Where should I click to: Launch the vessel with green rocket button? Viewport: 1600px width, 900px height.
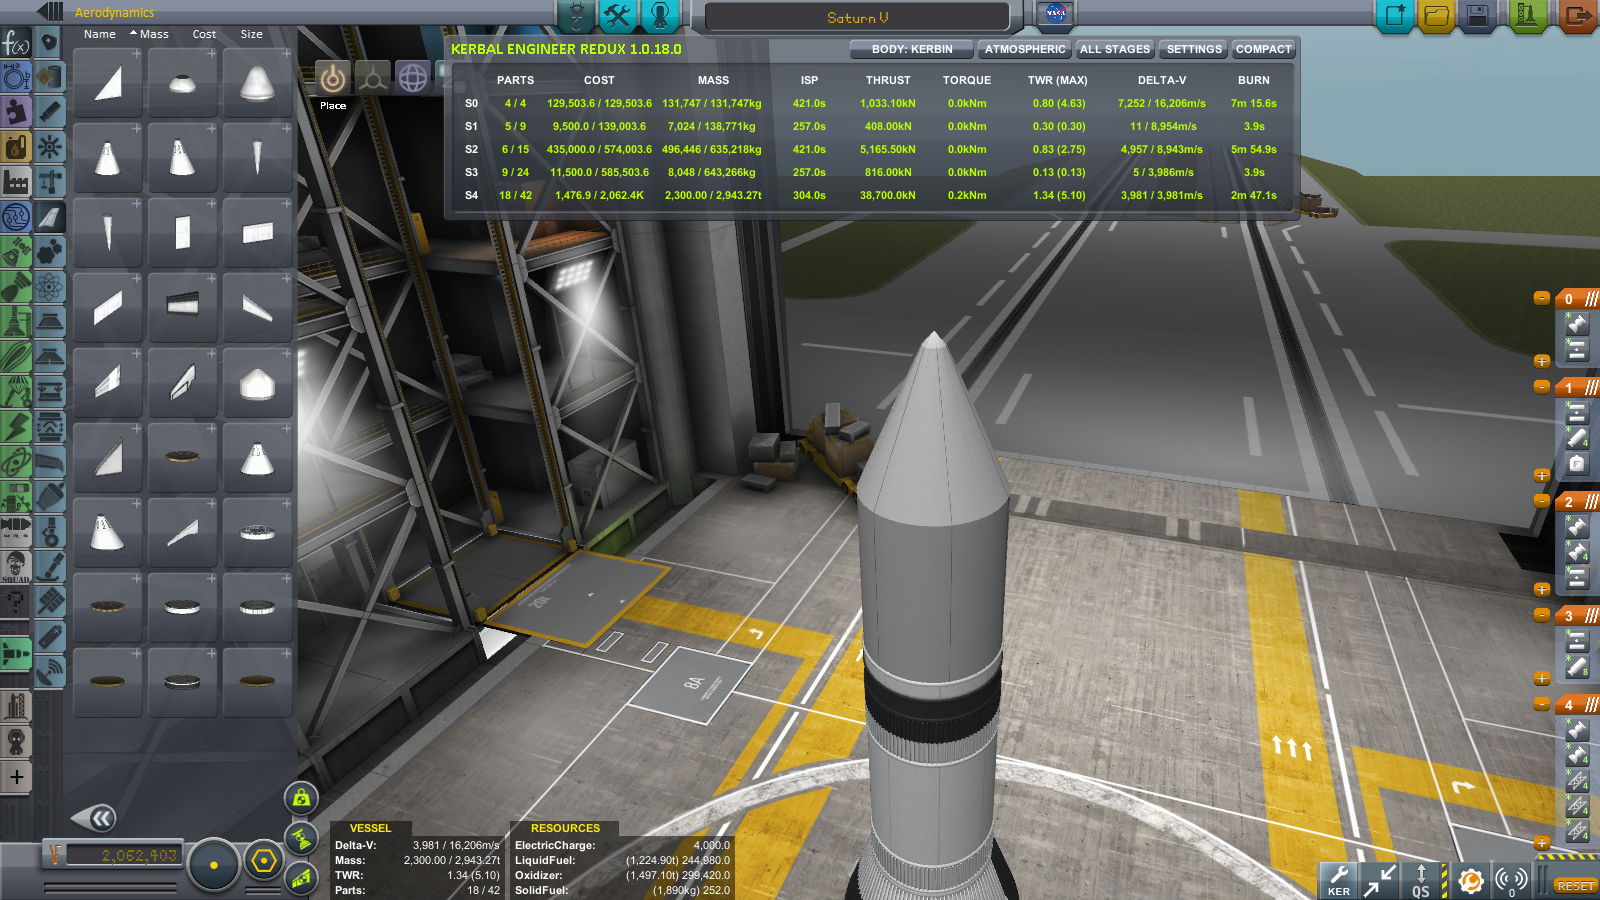point(1527,16)
